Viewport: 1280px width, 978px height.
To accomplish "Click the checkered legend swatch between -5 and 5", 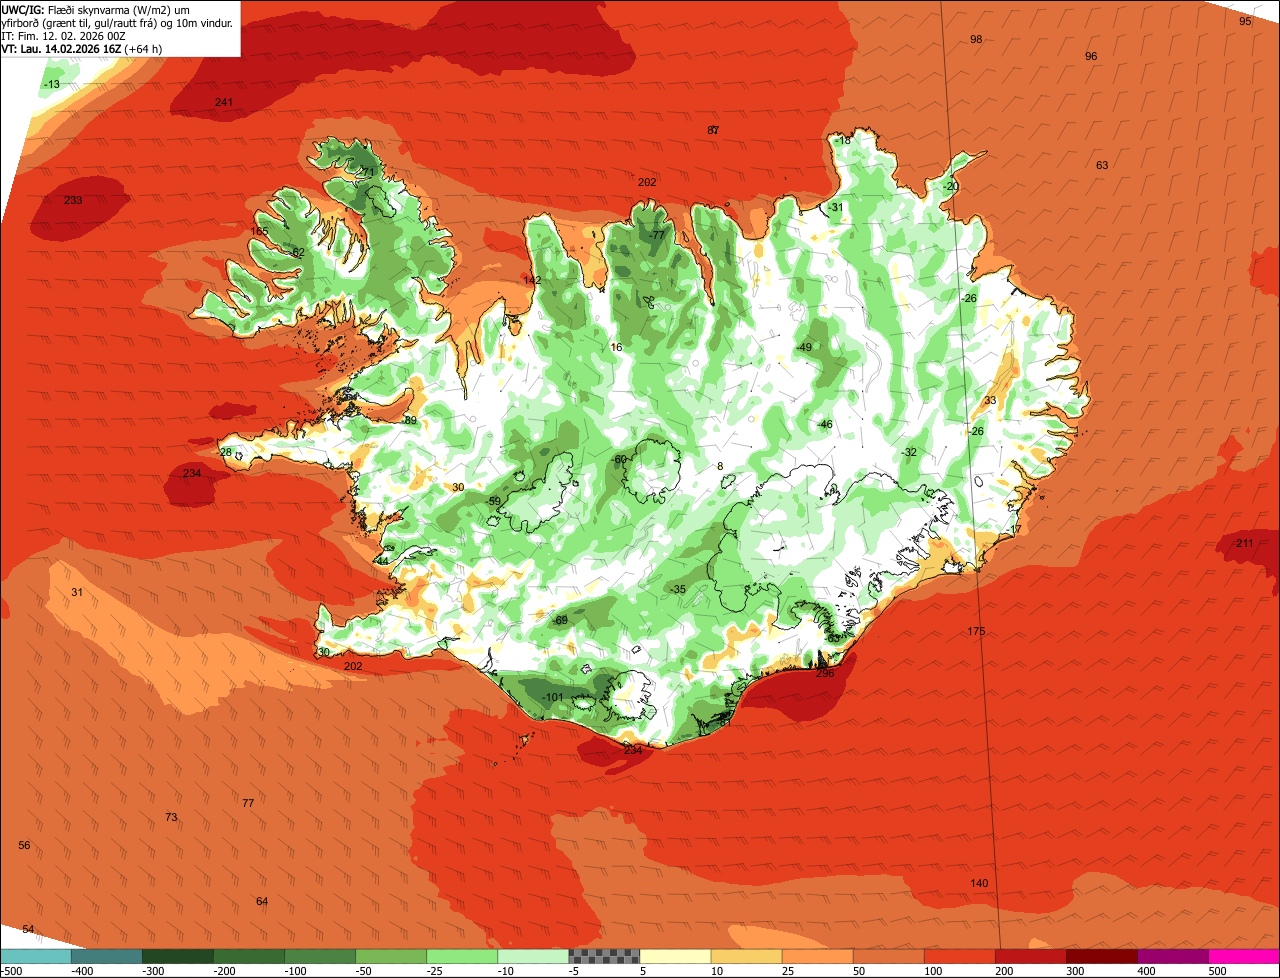I will click(604, 956).
